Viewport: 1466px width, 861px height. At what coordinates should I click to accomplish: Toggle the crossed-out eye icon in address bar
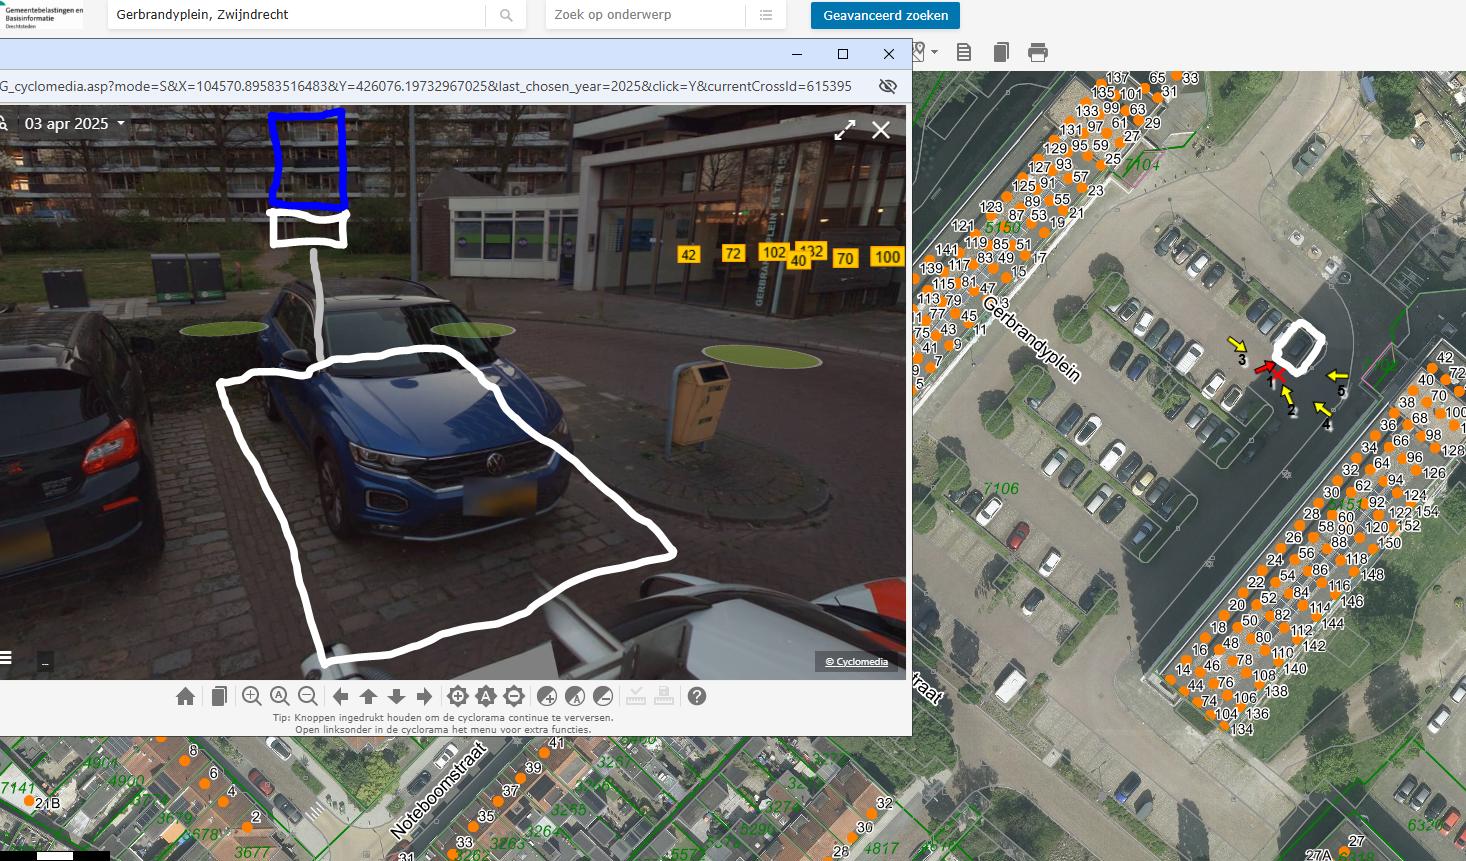(x=887, y=86)
